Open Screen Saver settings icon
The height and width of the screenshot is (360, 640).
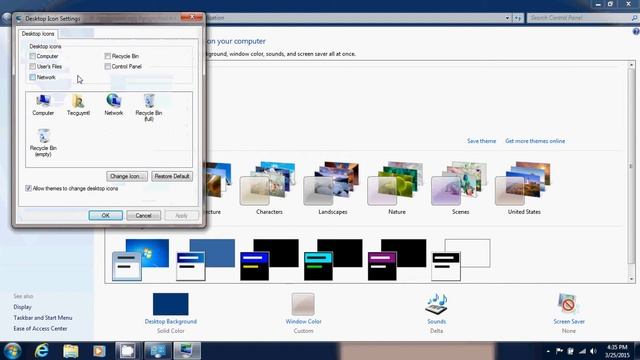[x=569, y=304]
